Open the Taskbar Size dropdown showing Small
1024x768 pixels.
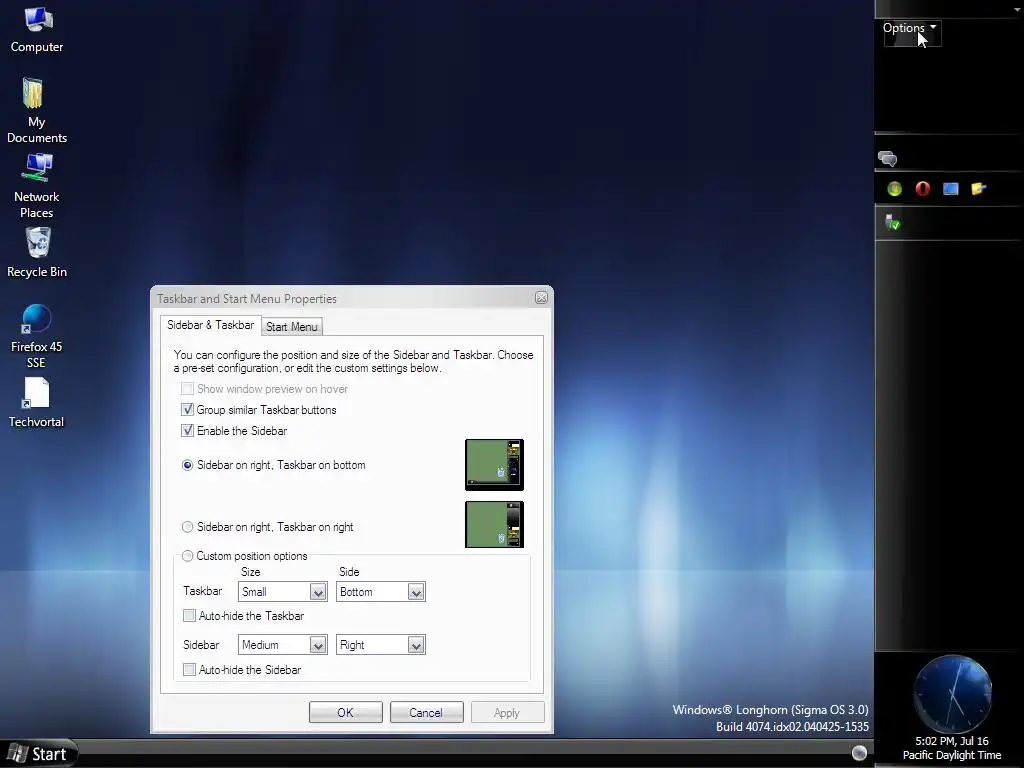click(x=282, y=592)
